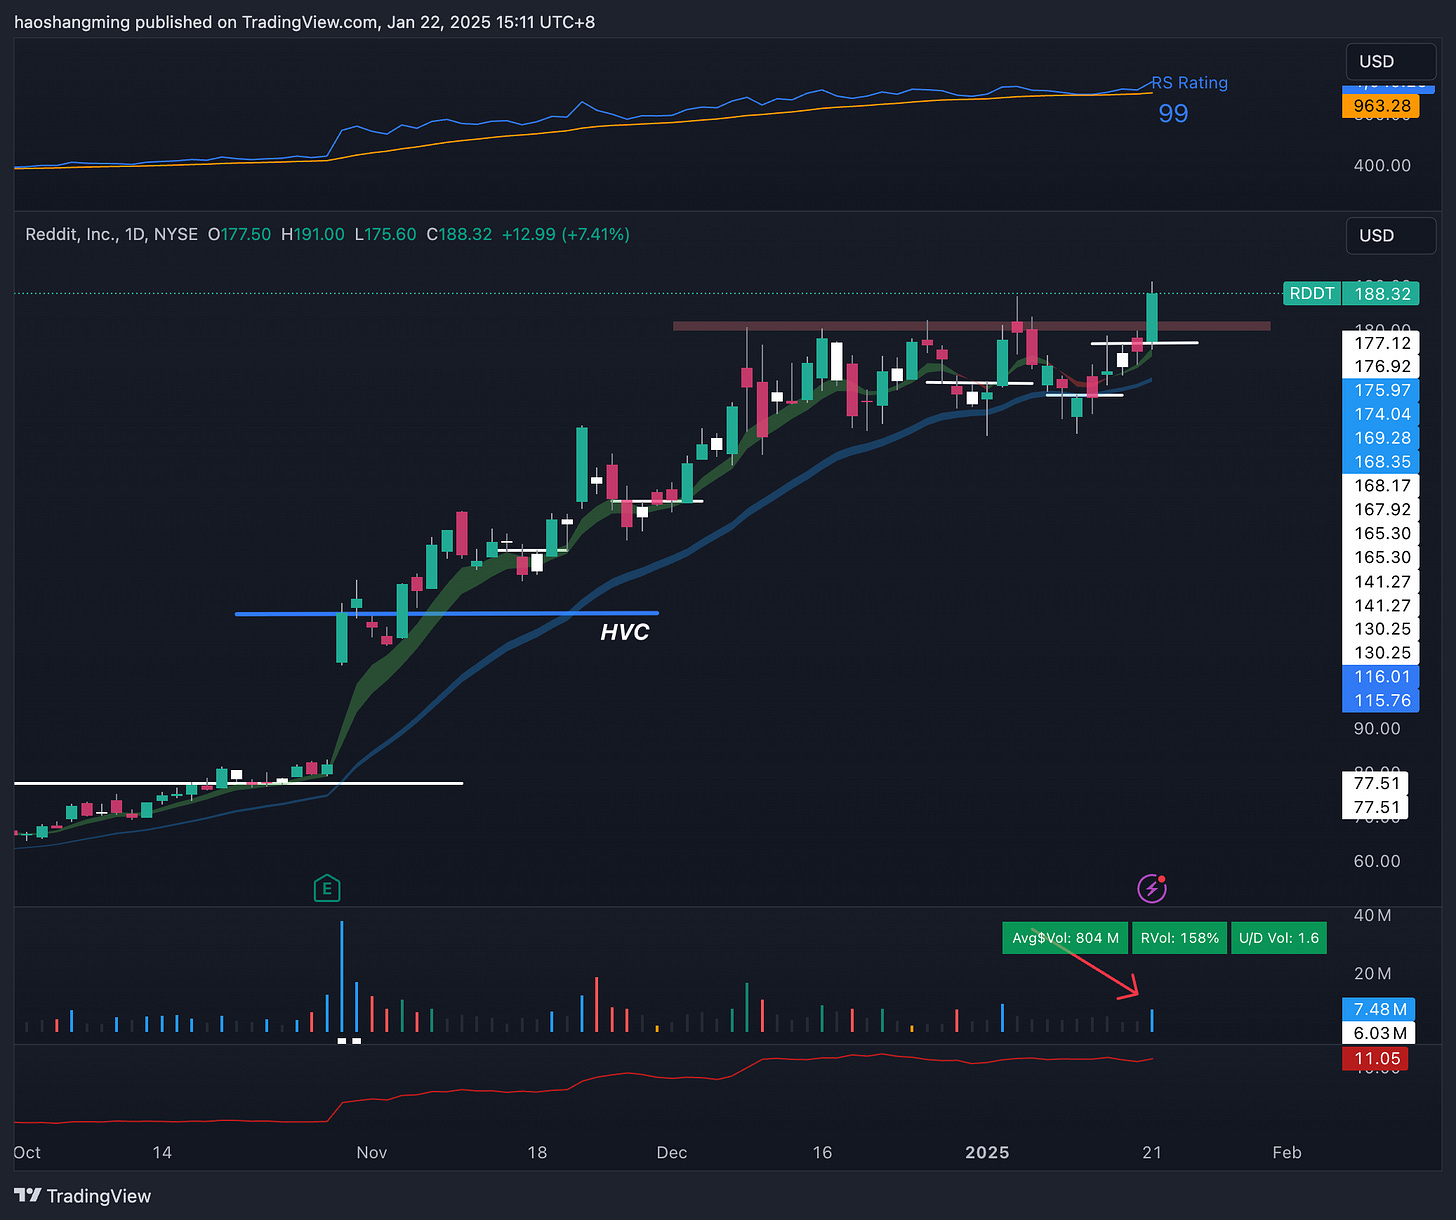The width and height of the screenshot is (1456, 1220).
Task: Click the 21 date label on time axis
Action: coord(1152,1153)
